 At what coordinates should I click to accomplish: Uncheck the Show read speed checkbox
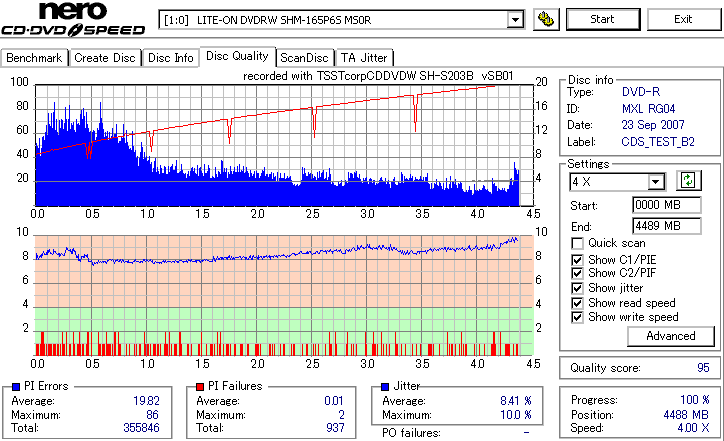coord(577,303)
